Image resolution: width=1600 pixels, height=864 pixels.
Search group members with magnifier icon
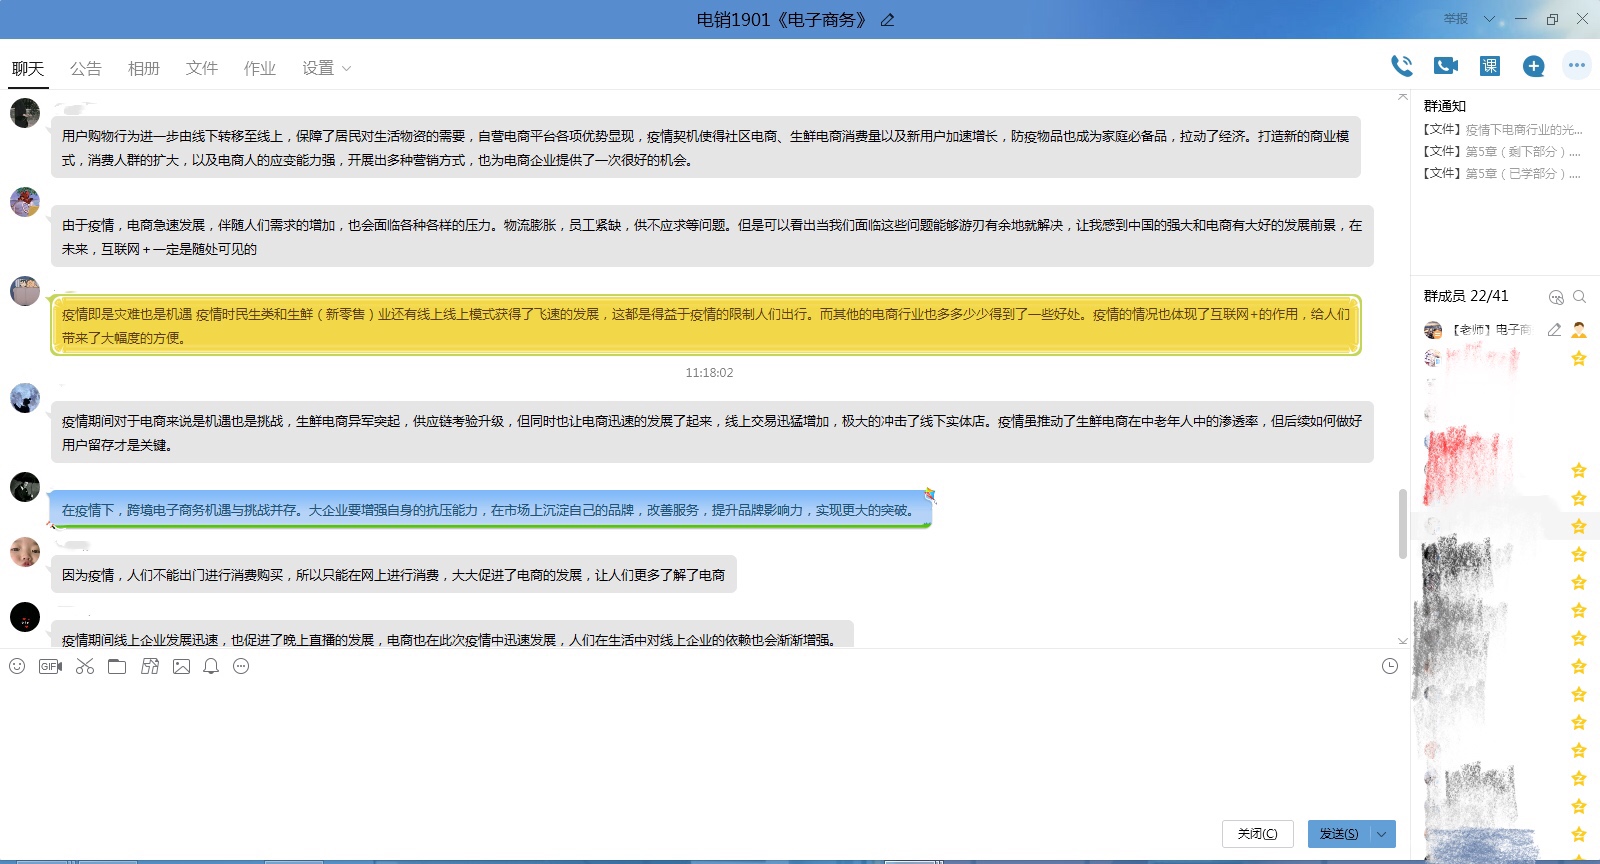(1580, 296)
